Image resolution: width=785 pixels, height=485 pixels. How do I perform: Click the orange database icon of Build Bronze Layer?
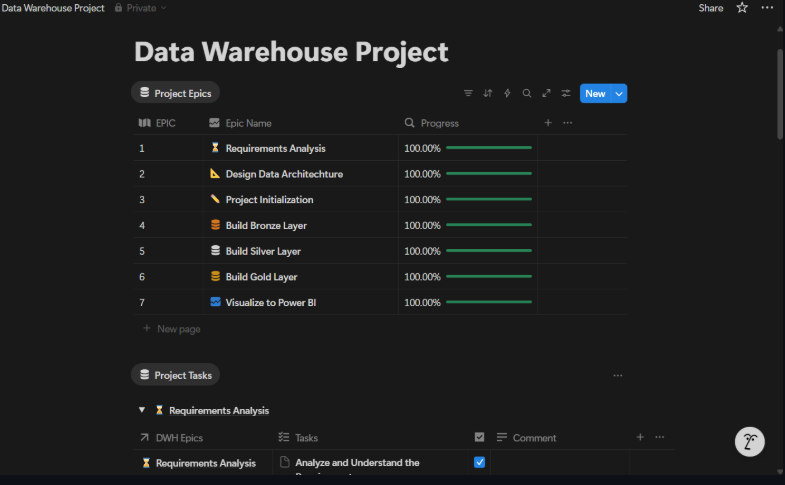(215, 225)
